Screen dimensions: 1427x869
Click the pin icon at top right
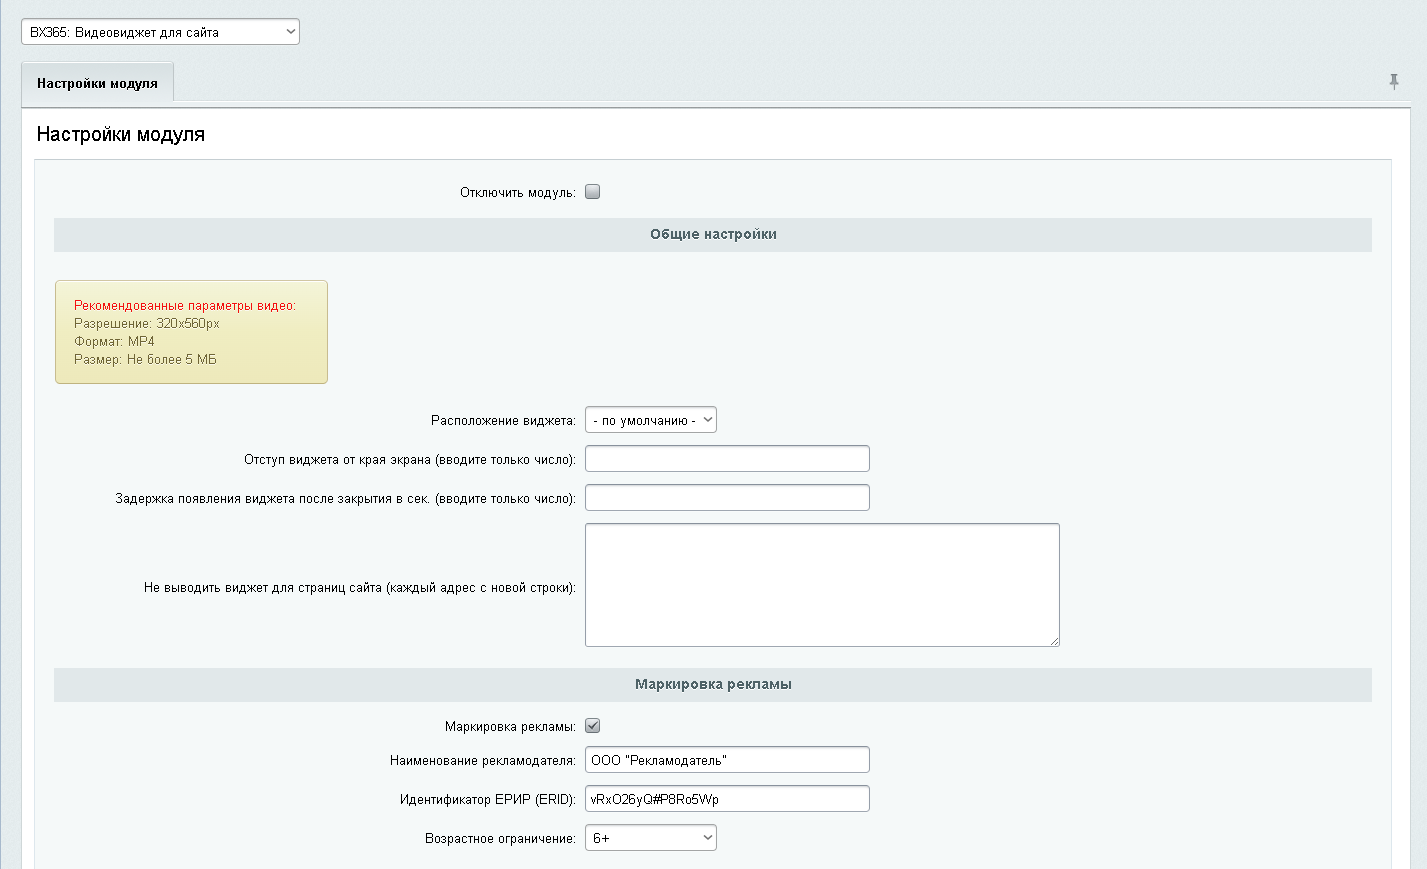tap(1393, 82)
